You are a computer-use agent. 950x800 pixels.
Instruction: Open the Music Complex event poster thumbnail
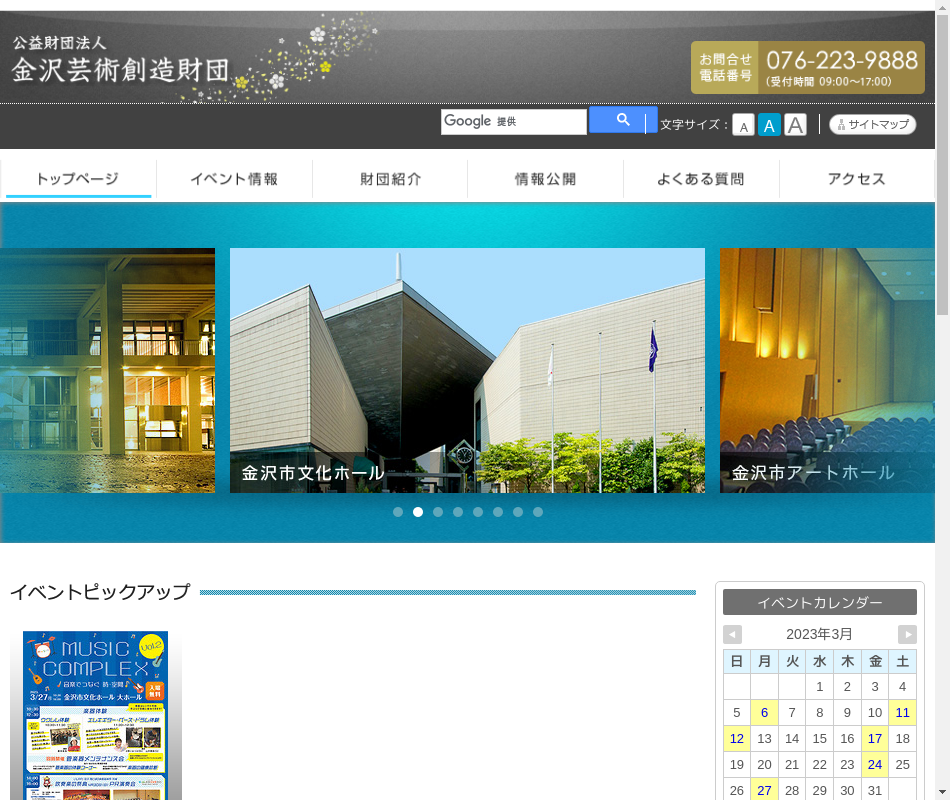click(x=95, y=714)
